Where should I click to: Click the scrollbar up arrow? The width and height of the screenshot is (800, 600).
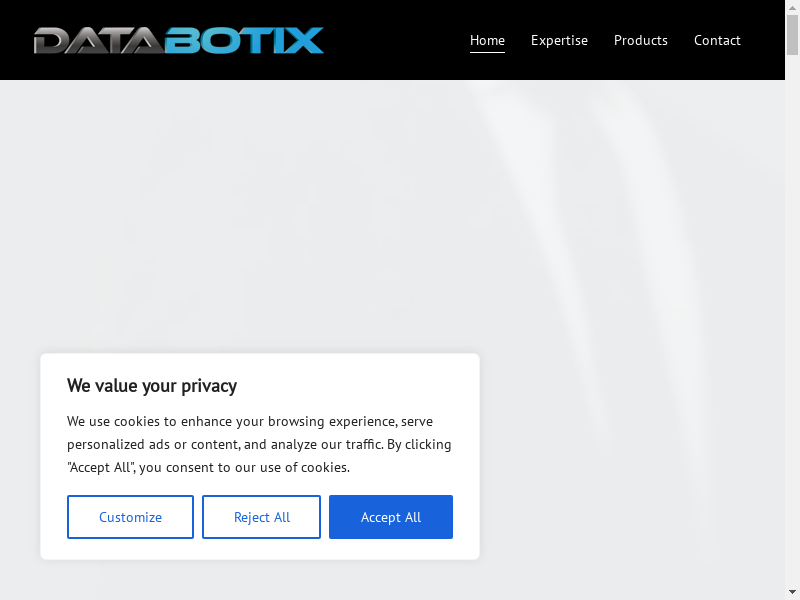pos(792,8)
